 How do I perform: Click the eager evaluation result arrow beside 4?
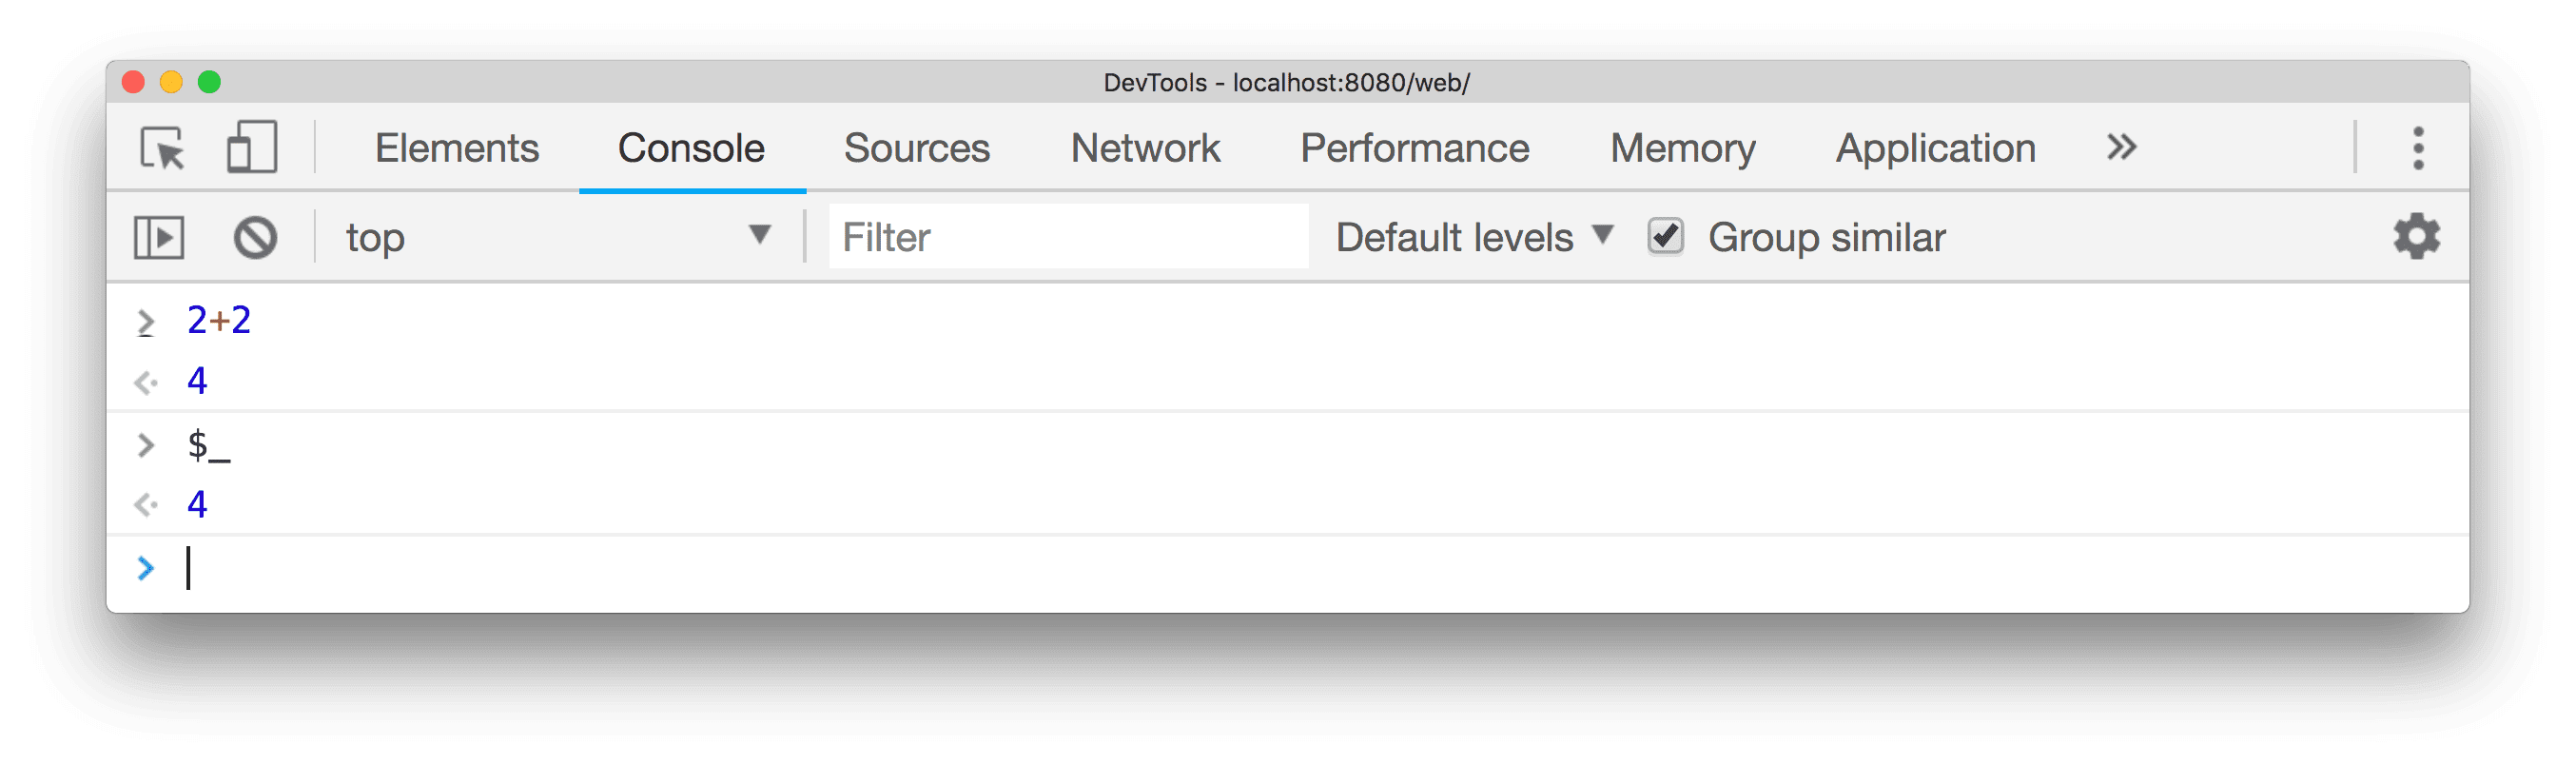[x=148, y=503]
